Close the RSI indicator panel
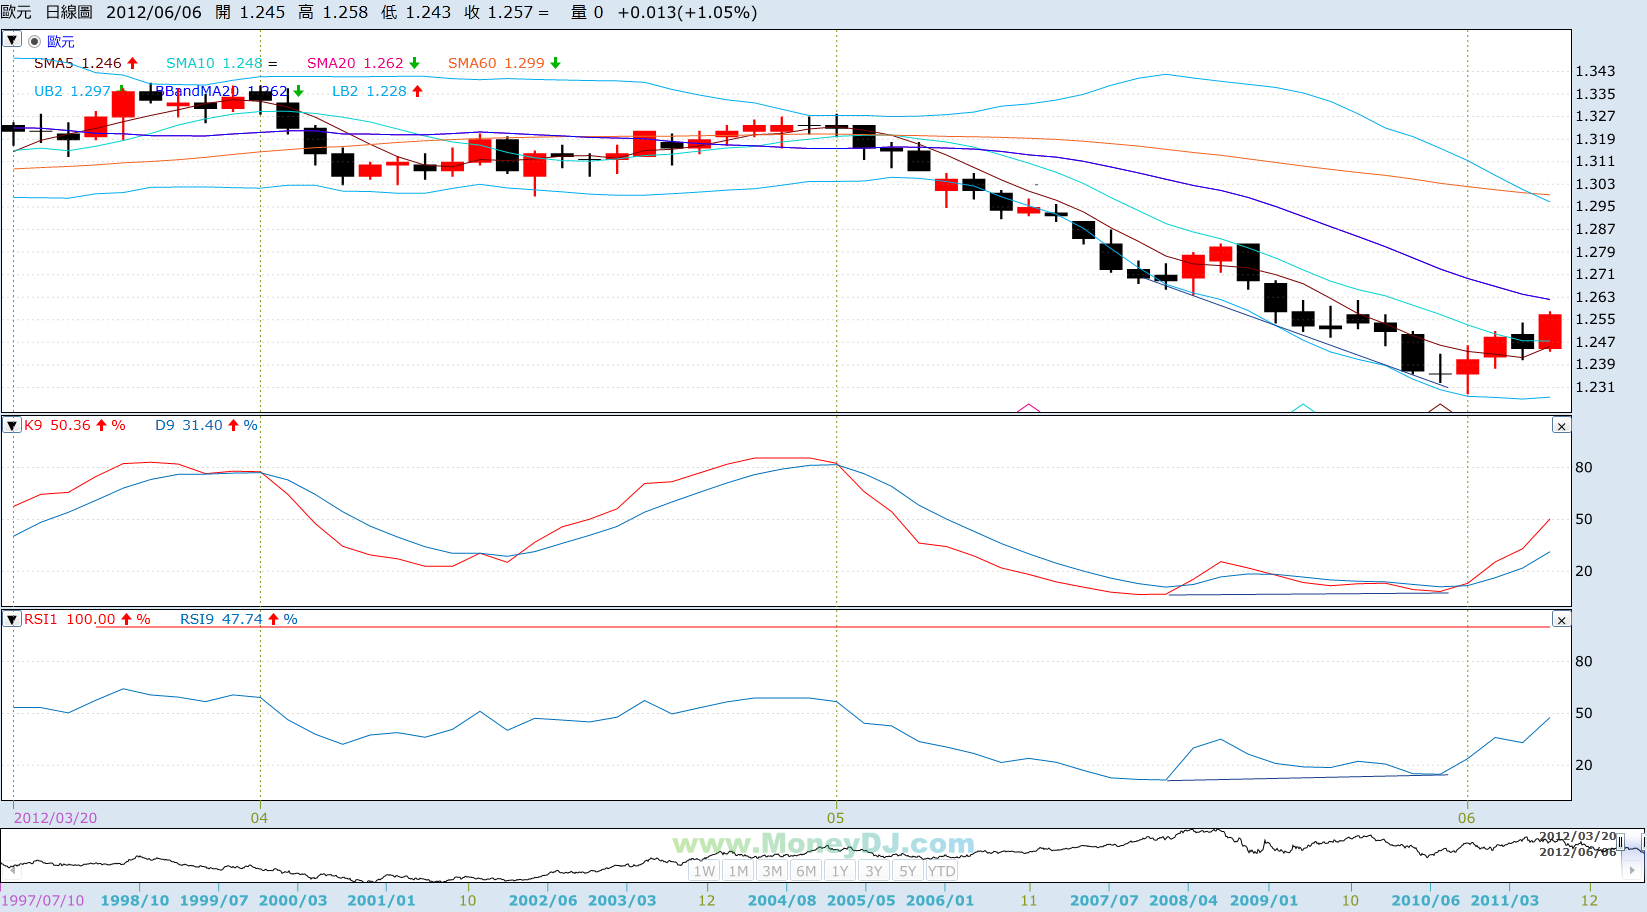Image resolution: width=1647 pixels, height=912 pixels. click(x=1561, y=620)
